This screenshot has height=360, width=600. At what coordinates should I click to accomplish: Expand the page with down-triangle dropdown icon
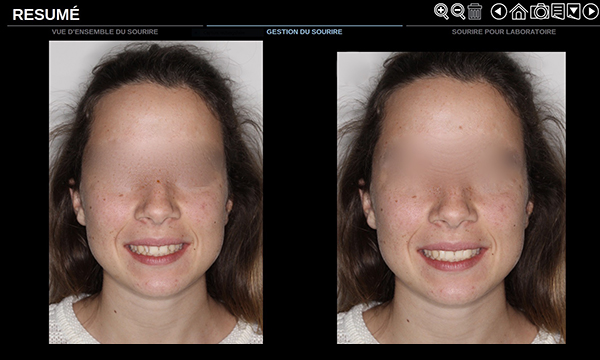tap(574, 11)
